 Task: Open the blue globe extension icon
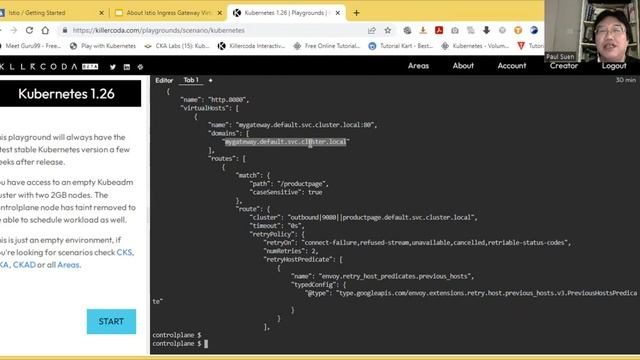[x=534, y=30]
